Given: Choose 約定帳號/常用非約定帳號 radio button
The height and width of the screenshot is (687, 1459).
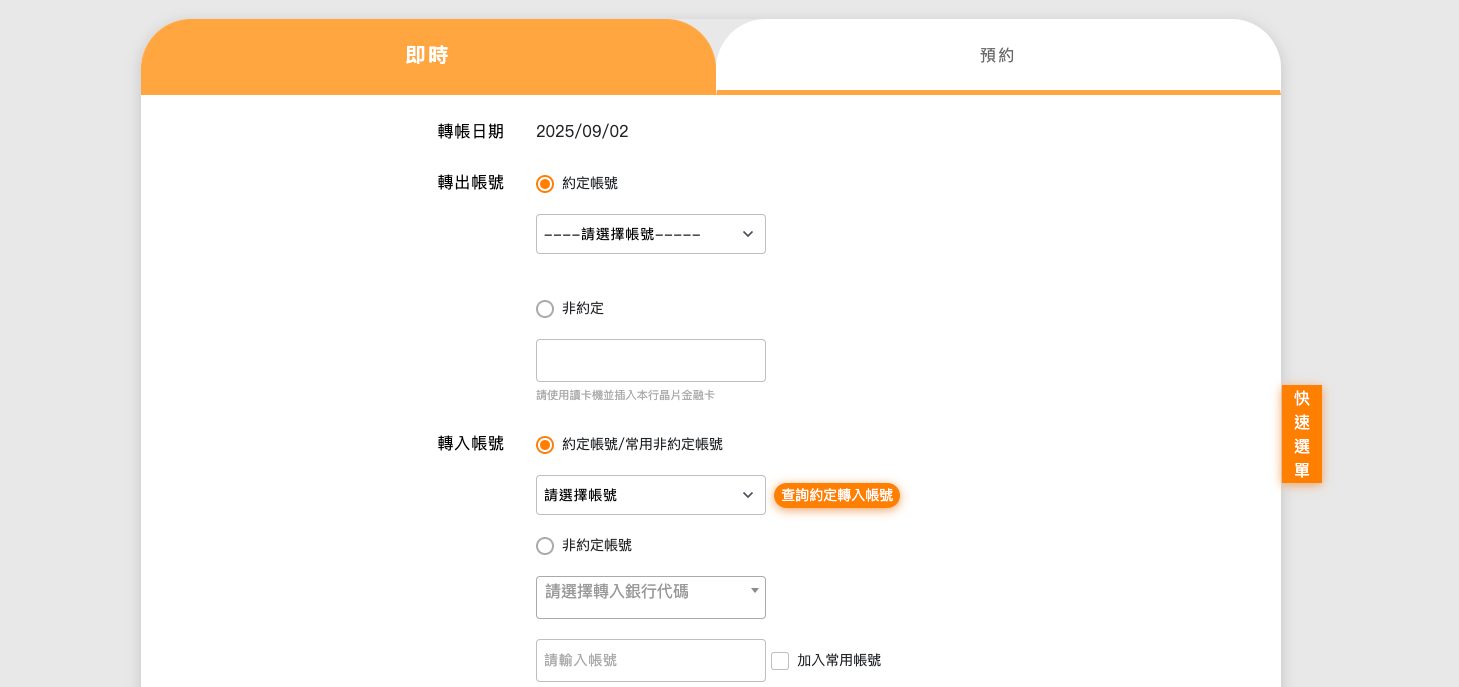Looking at the screenshot, I should click(x=545, y=445).
